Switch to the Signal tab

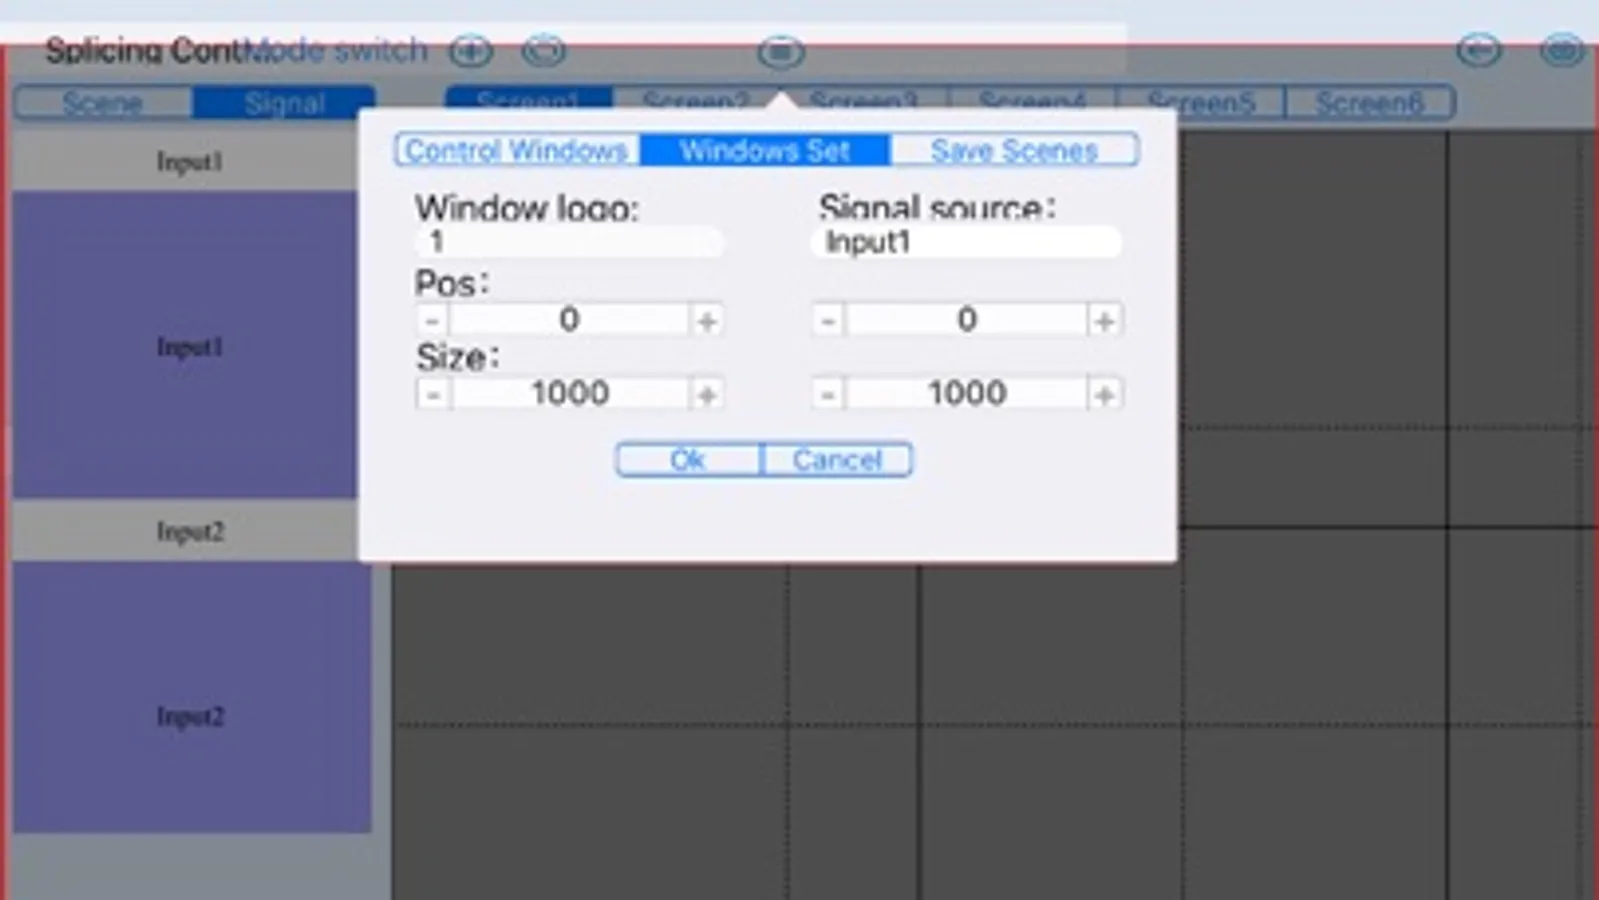coord(284,103)
